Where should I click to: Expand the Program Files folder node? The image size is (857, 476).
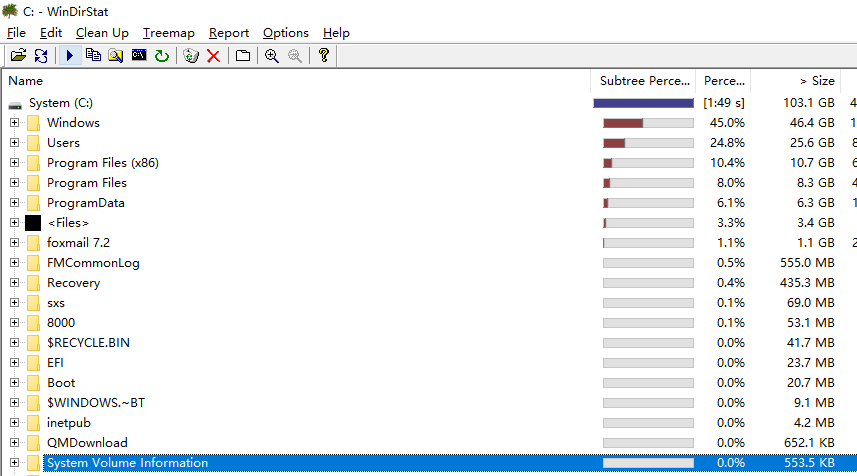tap(15, 183)
